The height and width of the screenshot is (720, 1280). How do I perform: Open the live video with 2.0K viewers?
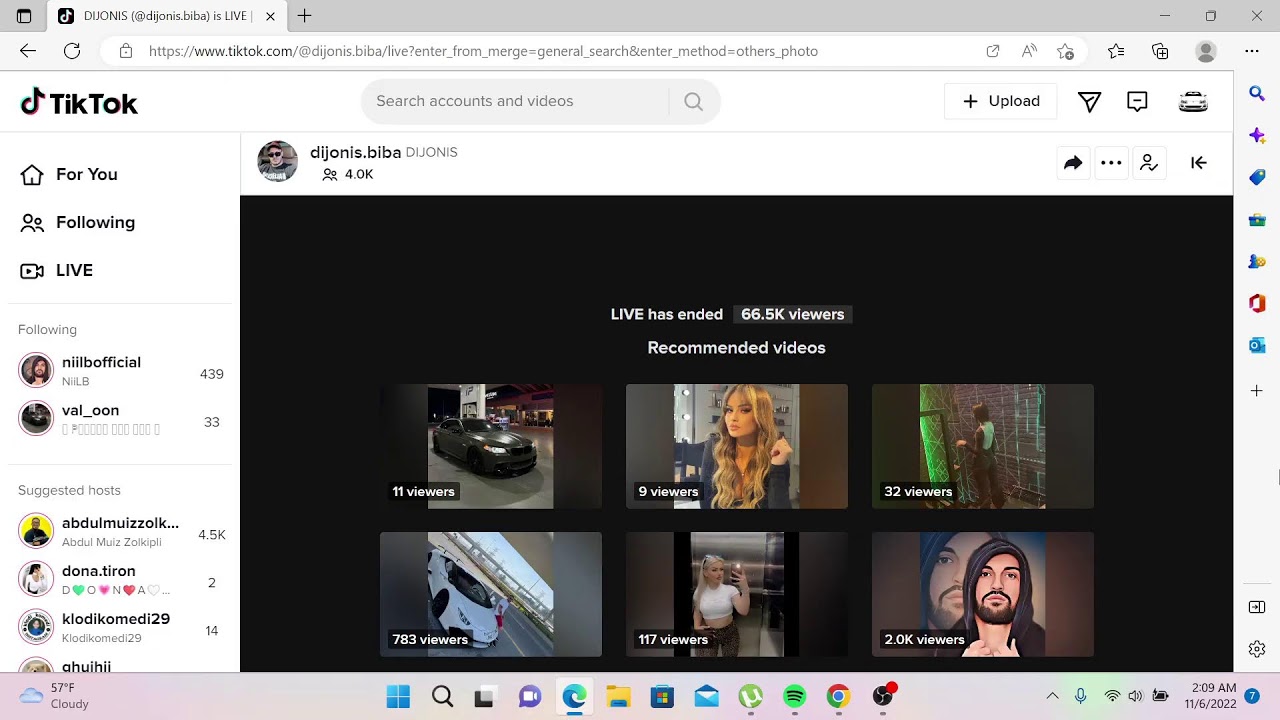(x=983, y=594)
